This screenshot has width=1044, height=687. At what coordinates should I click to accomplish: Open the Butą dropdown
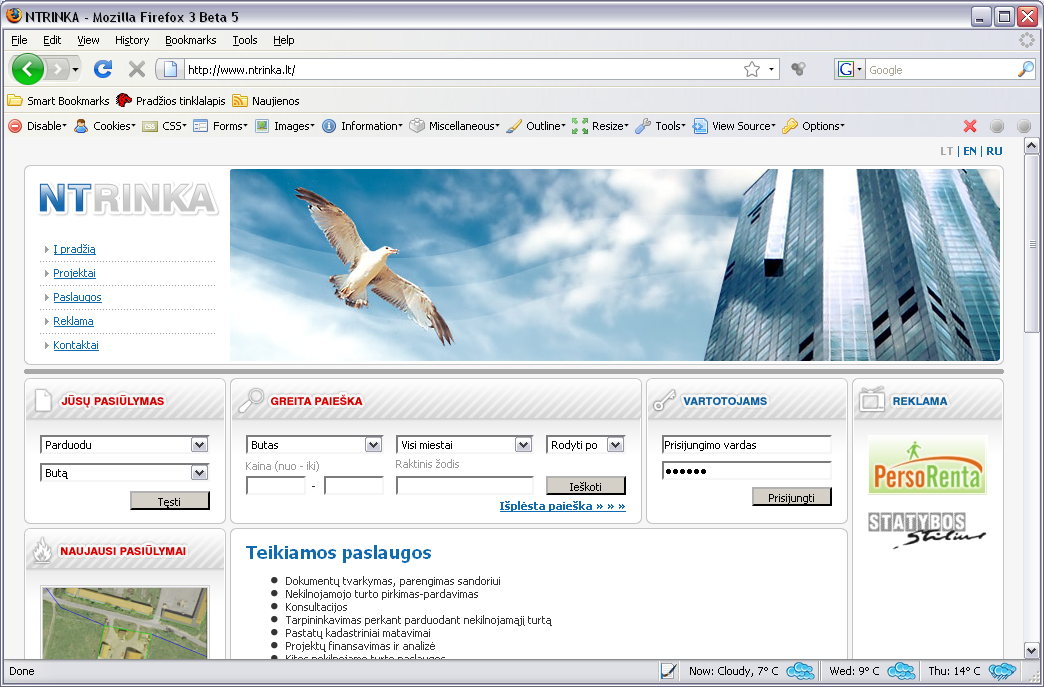point(125,473)
